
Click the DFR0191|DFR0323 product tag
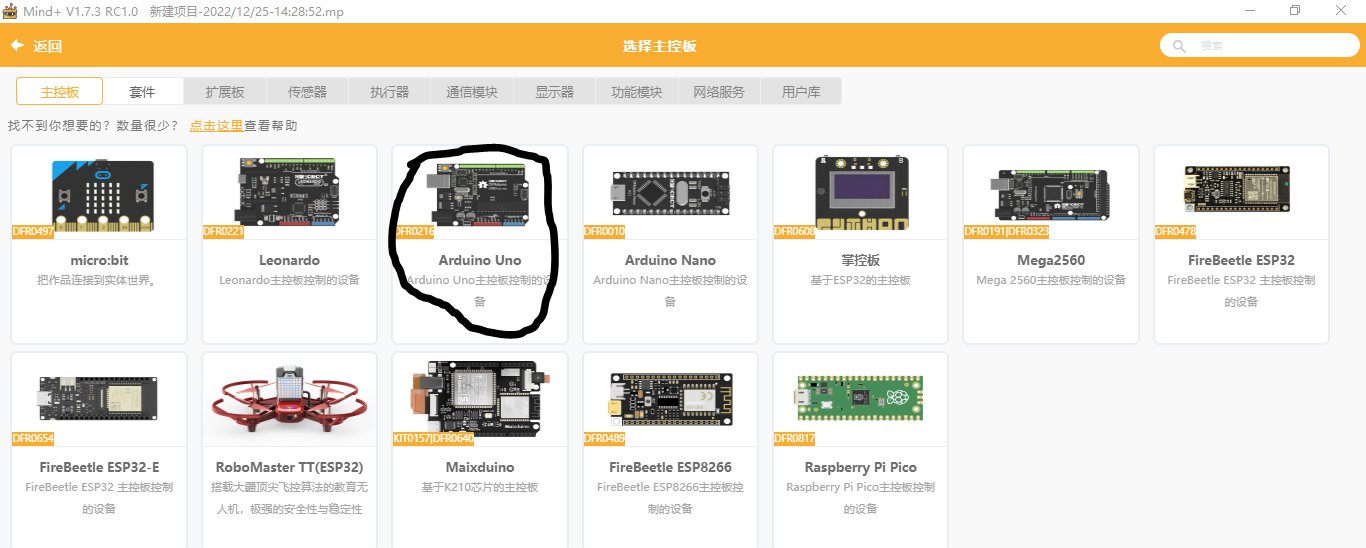point(1006,231)
